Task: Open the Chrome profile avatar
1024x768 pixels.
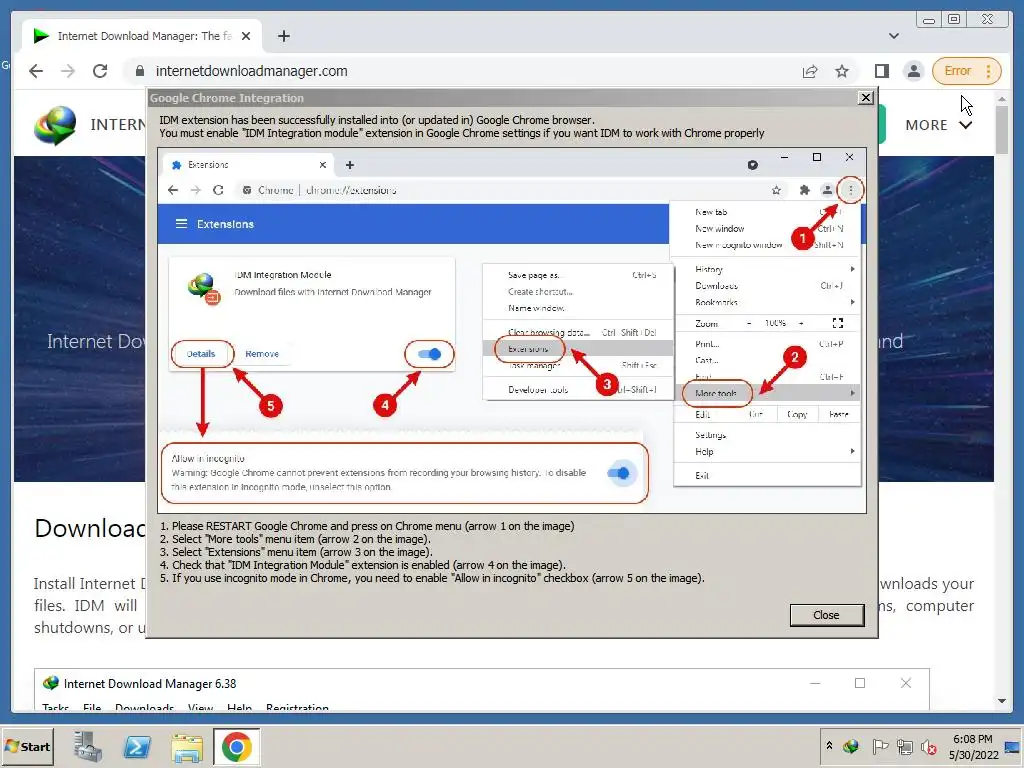Action: point(914,71)
